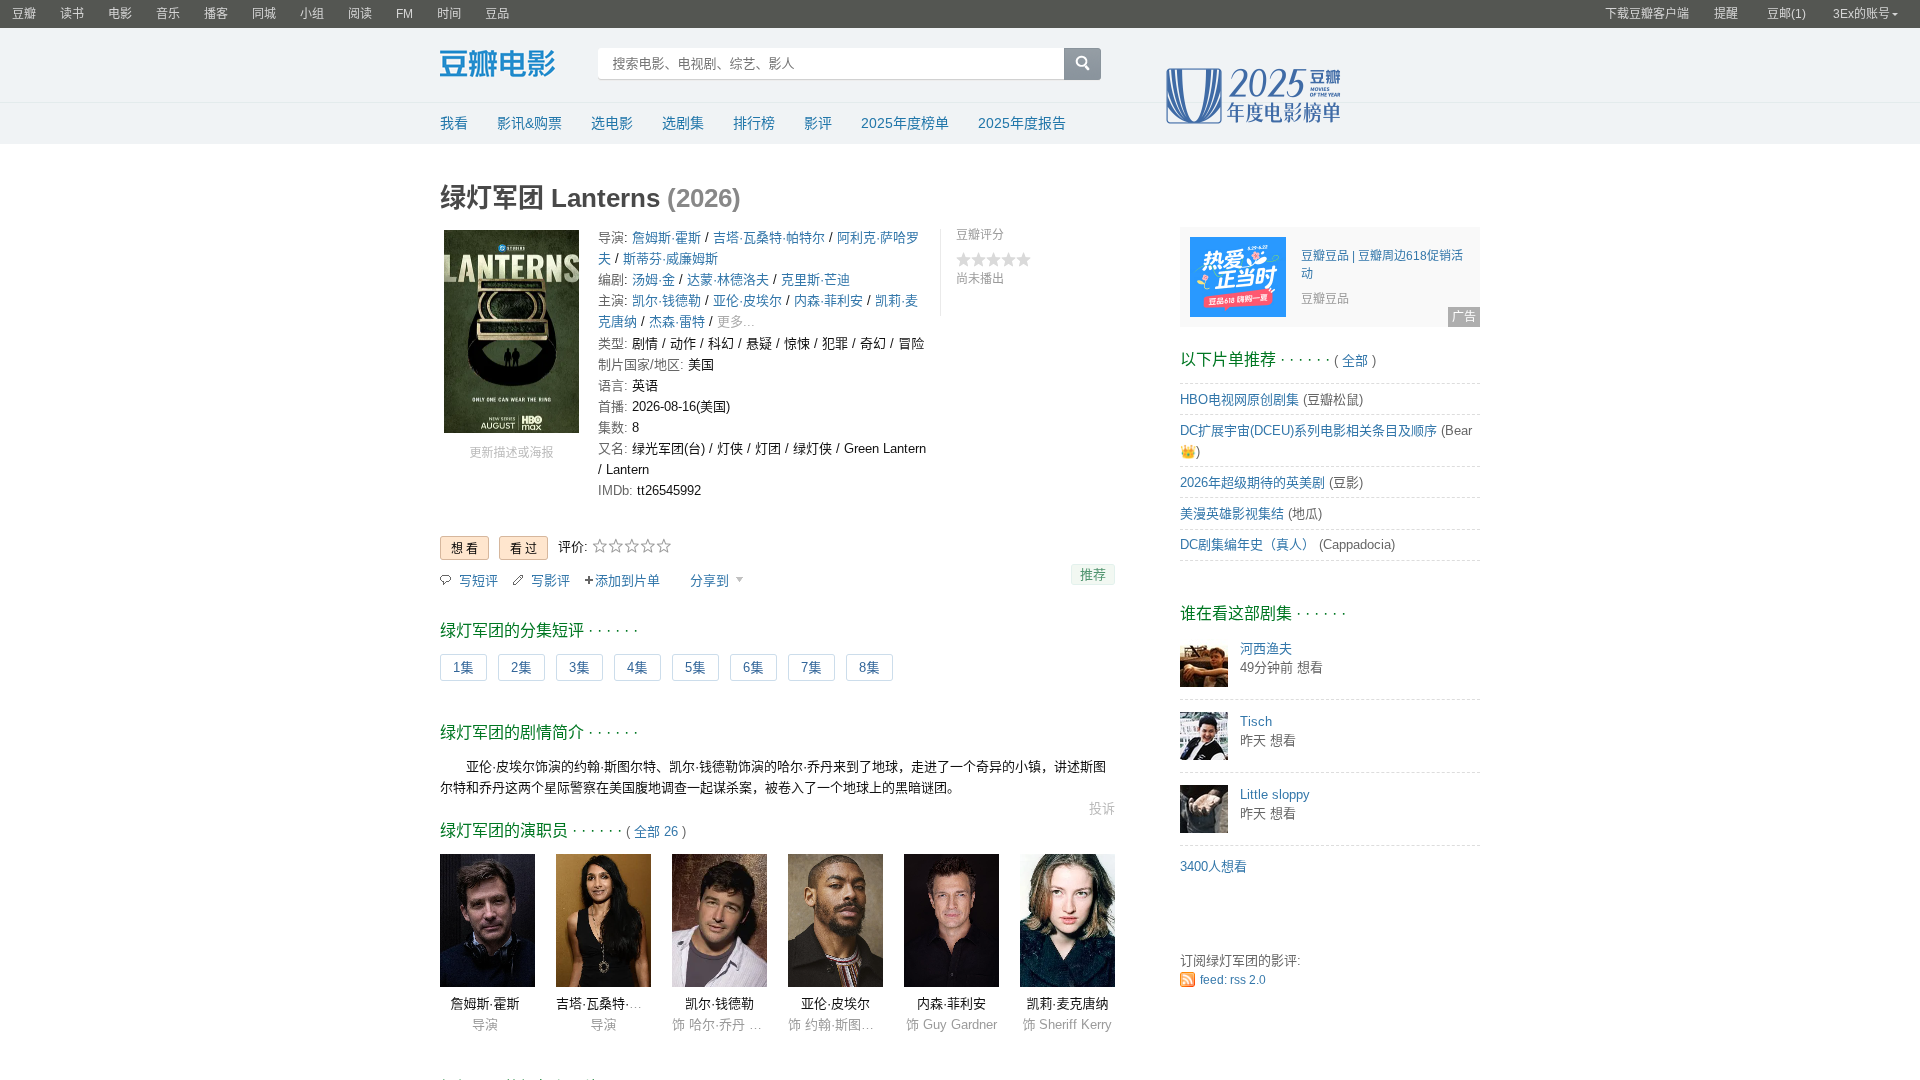This screenshot has width=1920, height=1080.
Task: Go to FM in the top bar
Action: [404, 14]
